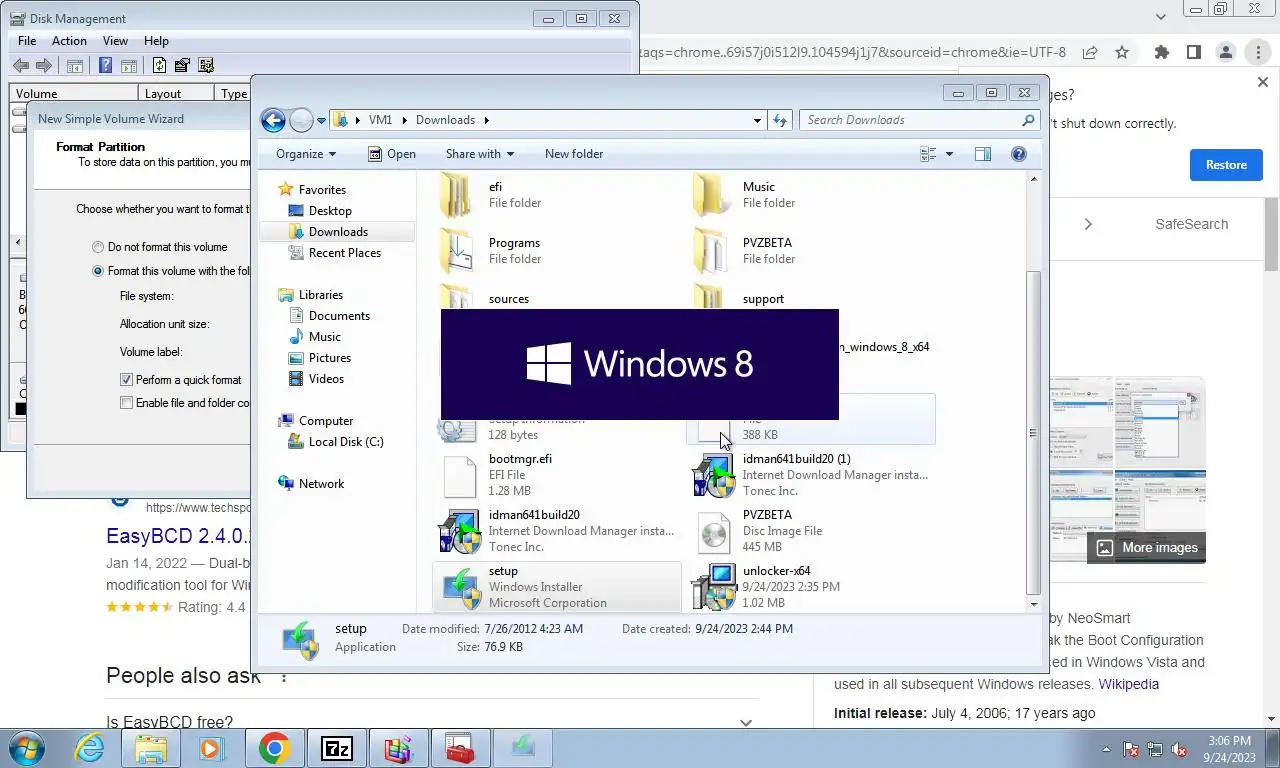This screenshot has width=1280, height=768.
Task: Toggle 'Perform a quick format' checkbox
Action: (126, 380)
